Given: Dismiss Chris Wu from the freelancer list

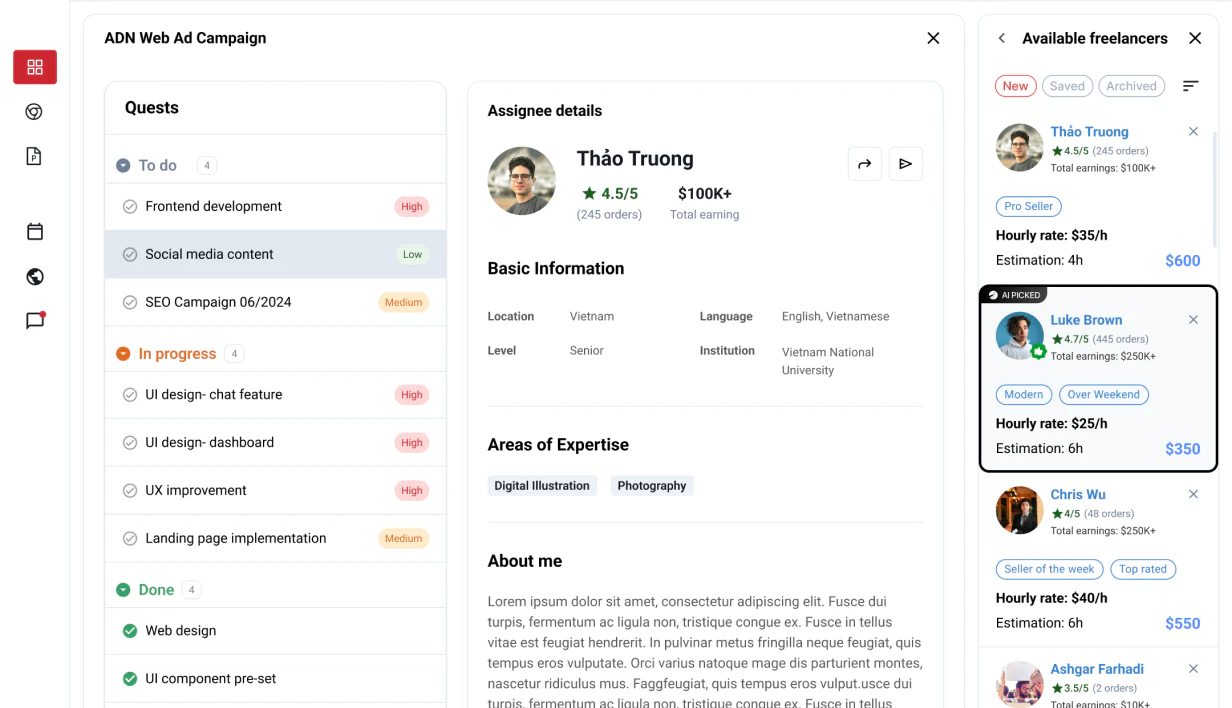Looking at the screenshot, I should point(1193,494).
